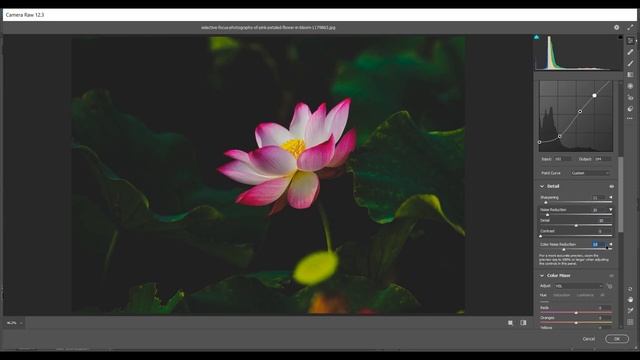Select the Color Sampler eyedropper
Screen dimensions: 640x360
tap(630, 311)
